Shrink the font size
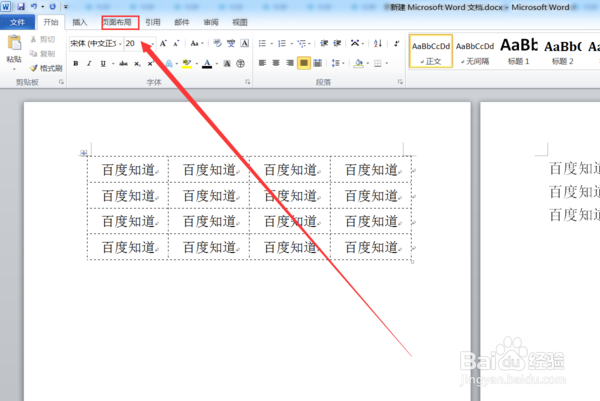The height and width of the screenshot is (401, 600). tap(176, 43)
